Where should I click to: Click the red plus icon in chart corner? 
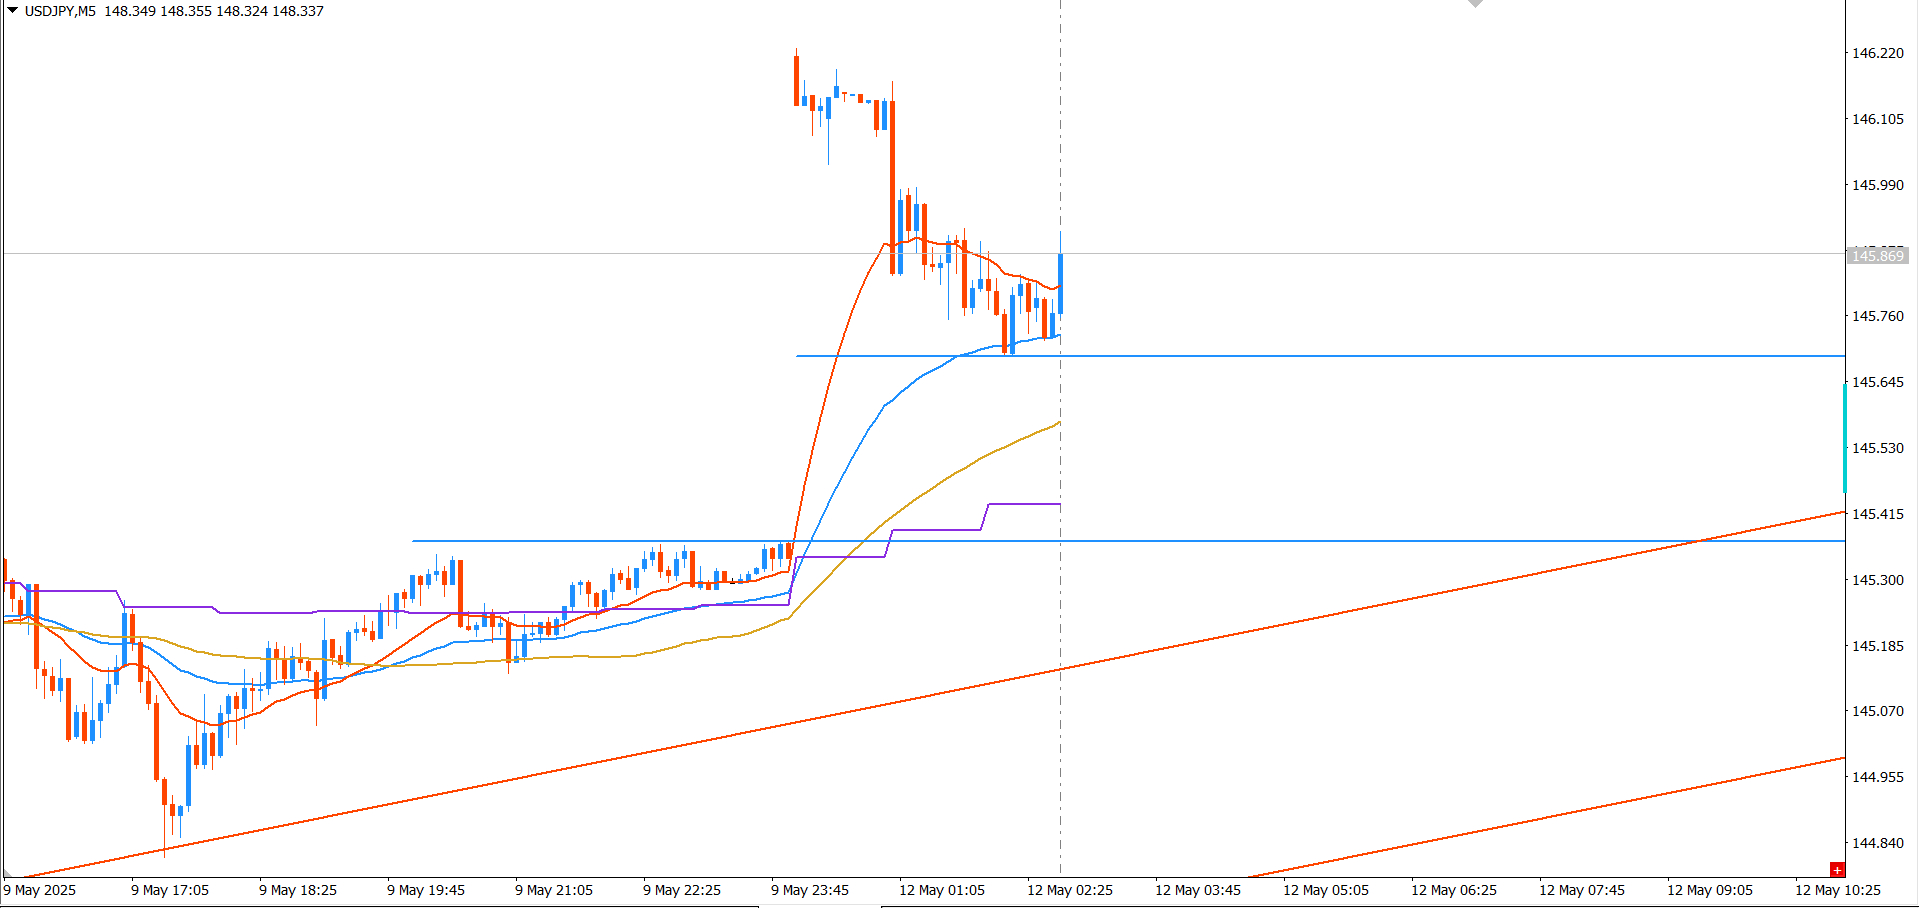point(1837,870)
